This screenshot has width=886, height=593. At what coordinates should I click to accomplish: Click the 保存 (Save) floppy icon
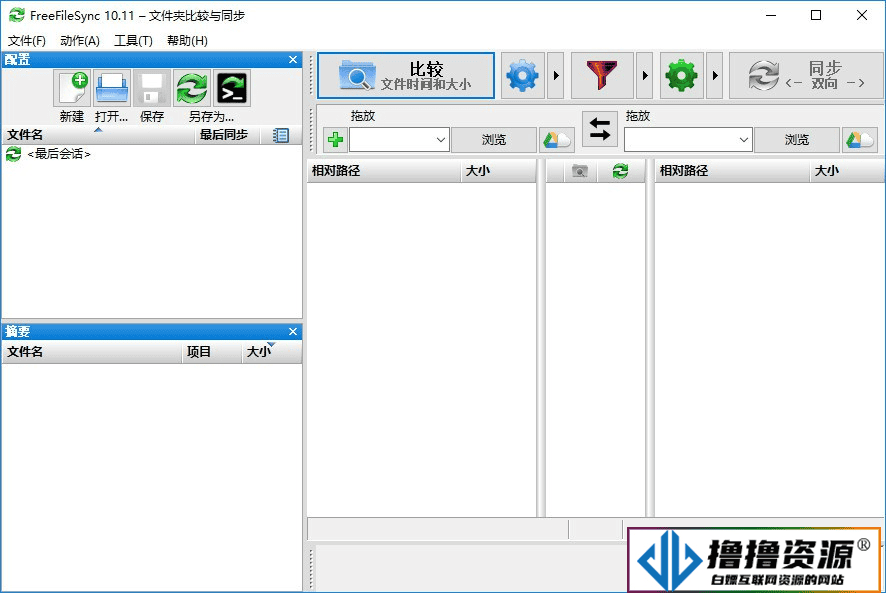click(x=151, y=88)
